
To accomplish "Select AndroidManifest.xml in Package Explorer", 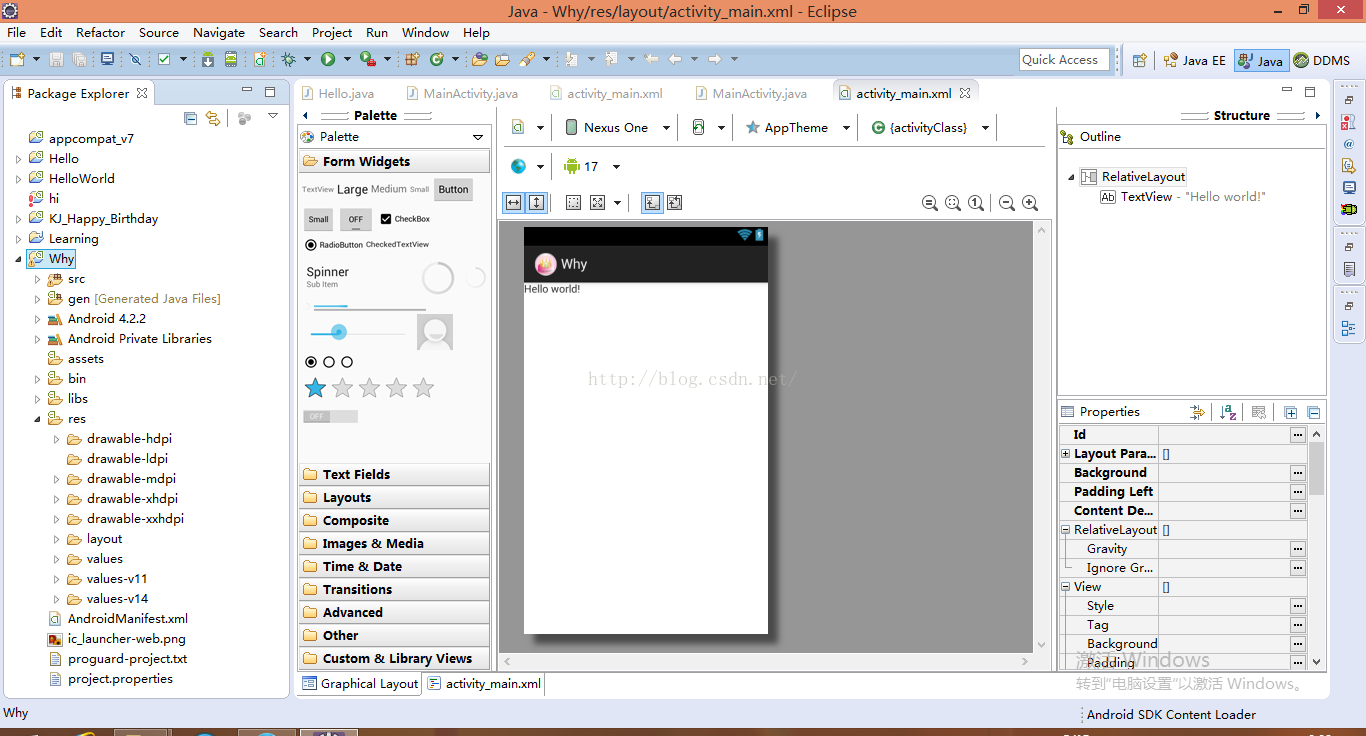I will 118,619.
